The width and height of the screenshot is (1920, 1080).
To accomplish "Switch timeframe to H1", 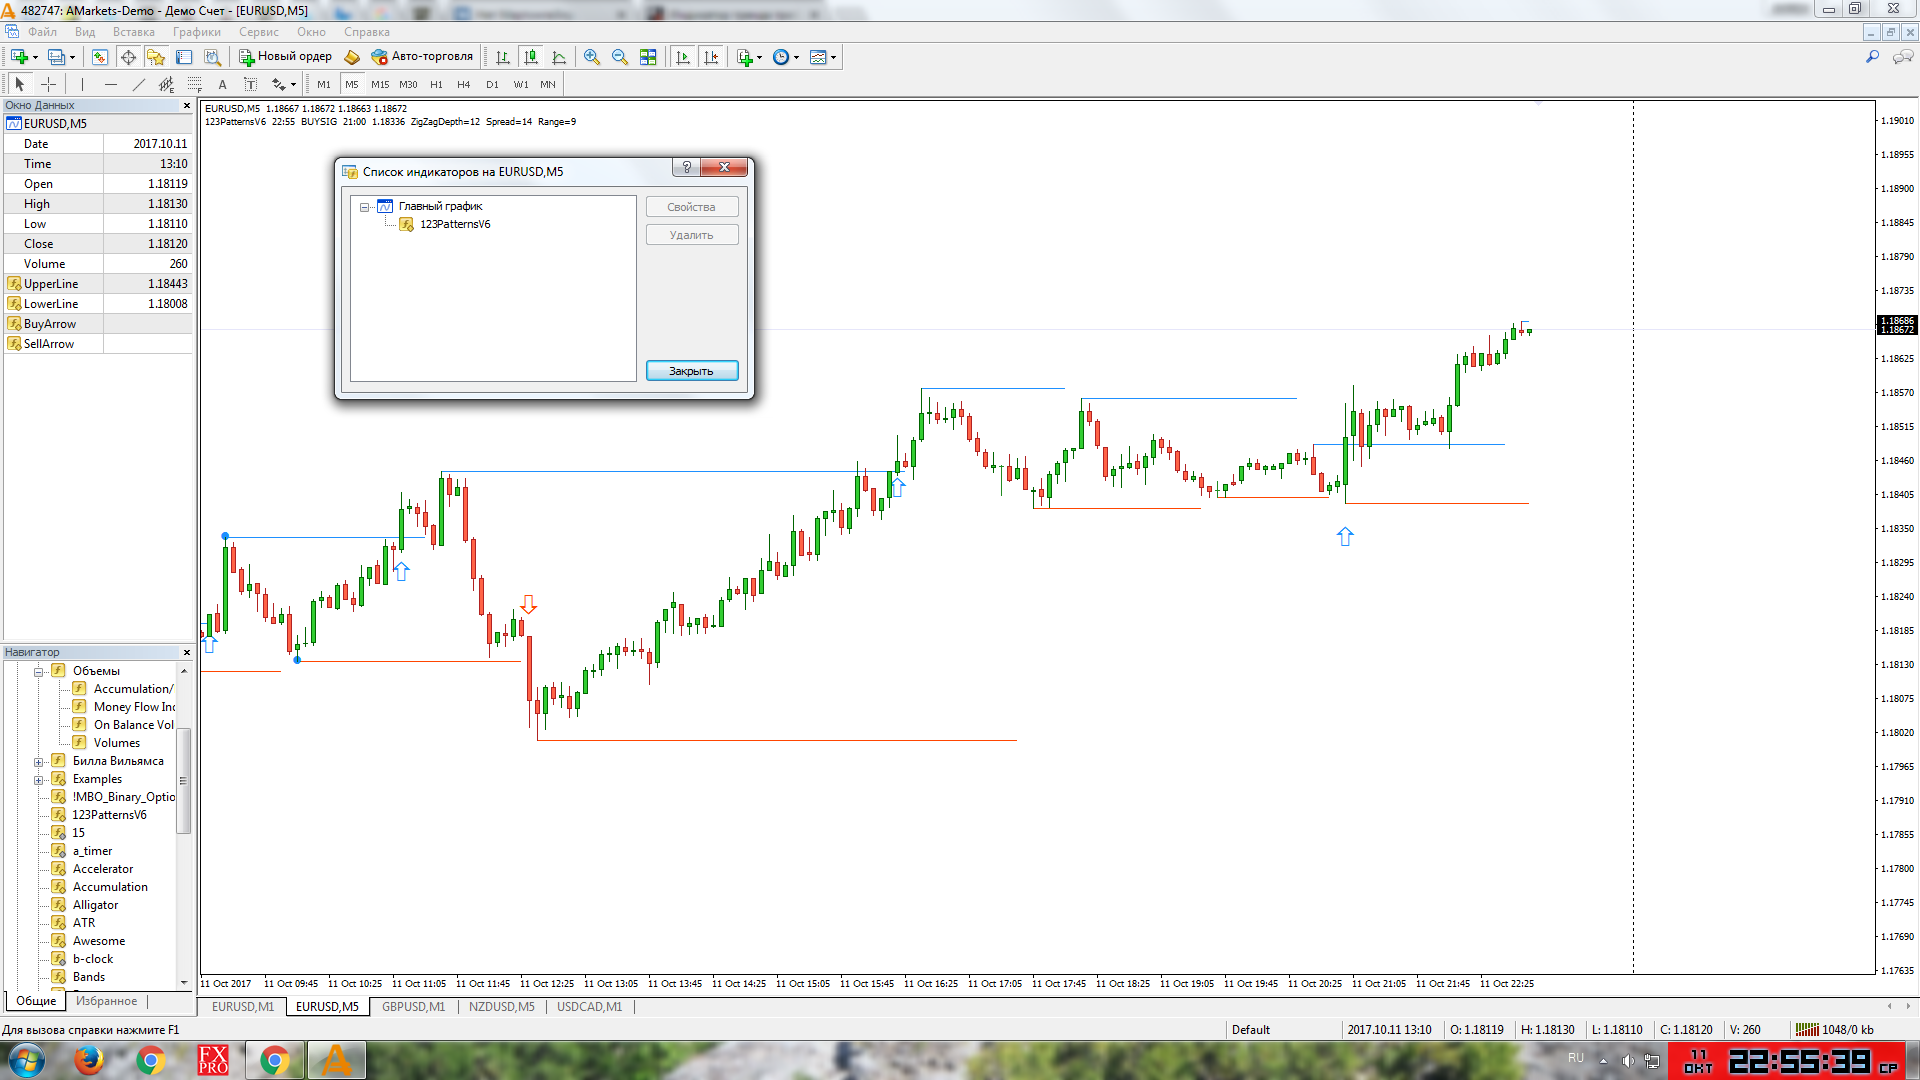I will pyautogui.click(x=436, y=84).
